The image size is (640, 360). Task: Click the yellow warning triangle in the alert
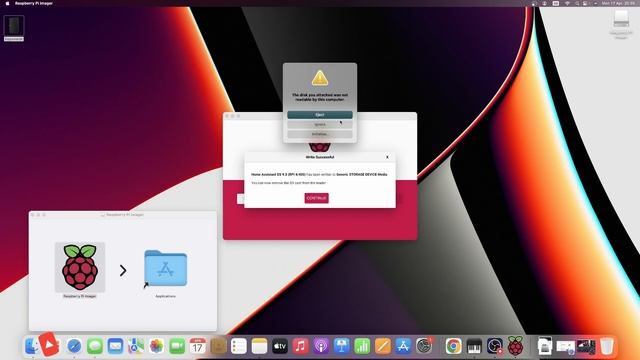(x=320, y=78)
